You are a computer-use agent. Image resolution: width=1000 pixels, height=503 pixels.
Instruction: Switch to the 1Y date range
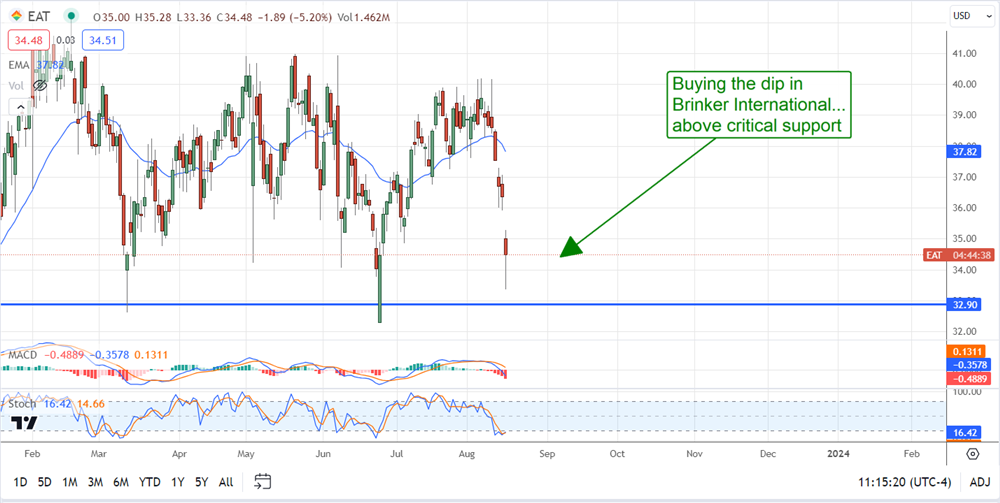(177, 482)
